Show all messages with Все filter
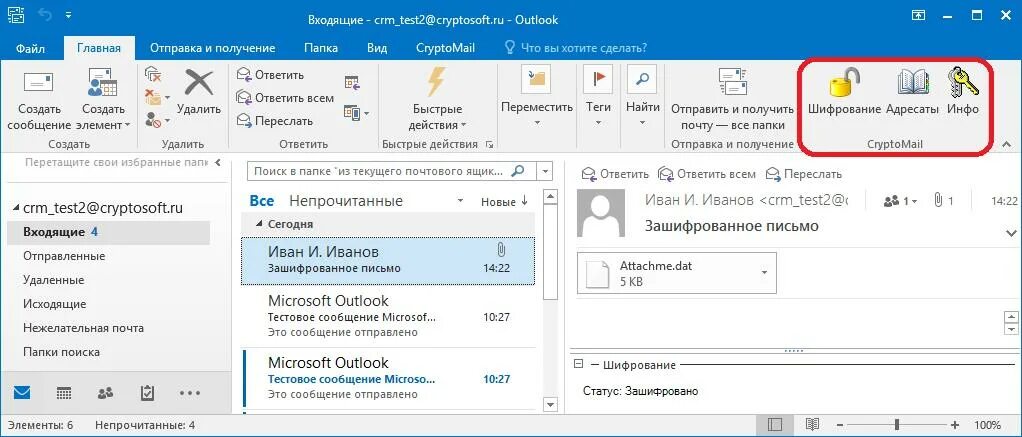This screenshot has width=1022, height=437. tap(262, 201)
